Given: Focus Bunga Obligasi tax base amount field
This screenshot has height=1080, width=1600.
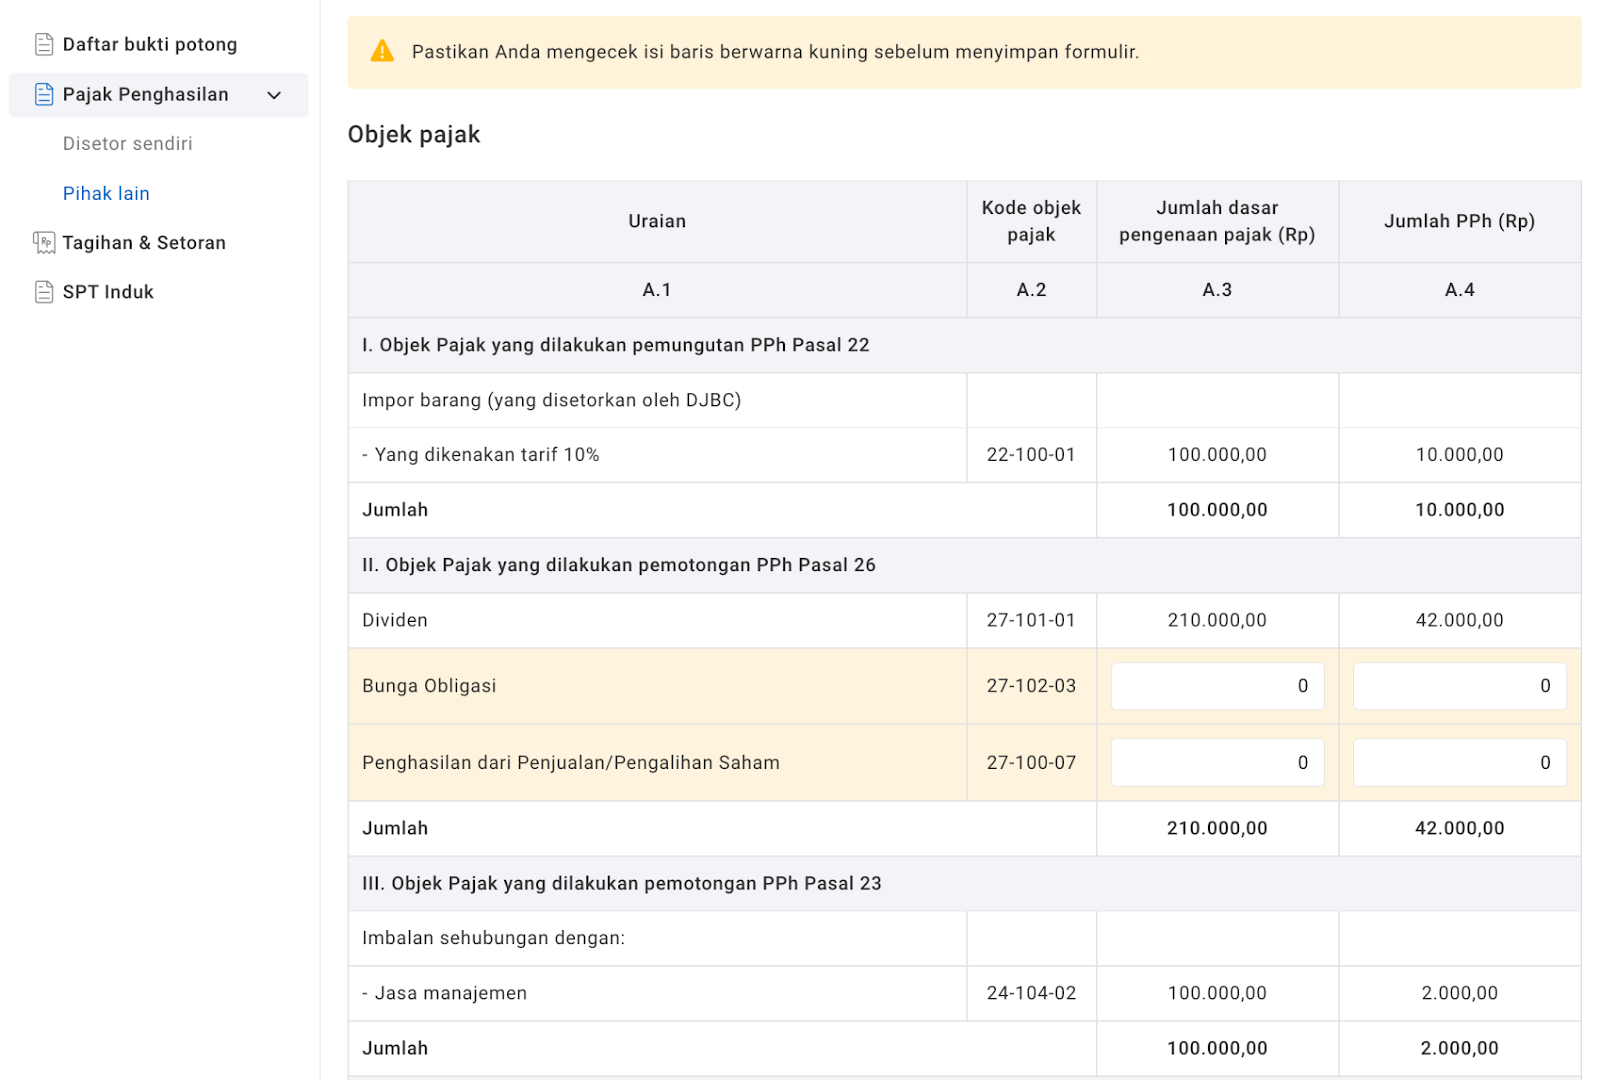Looking at the screenshot, I should coord(1217,686).
